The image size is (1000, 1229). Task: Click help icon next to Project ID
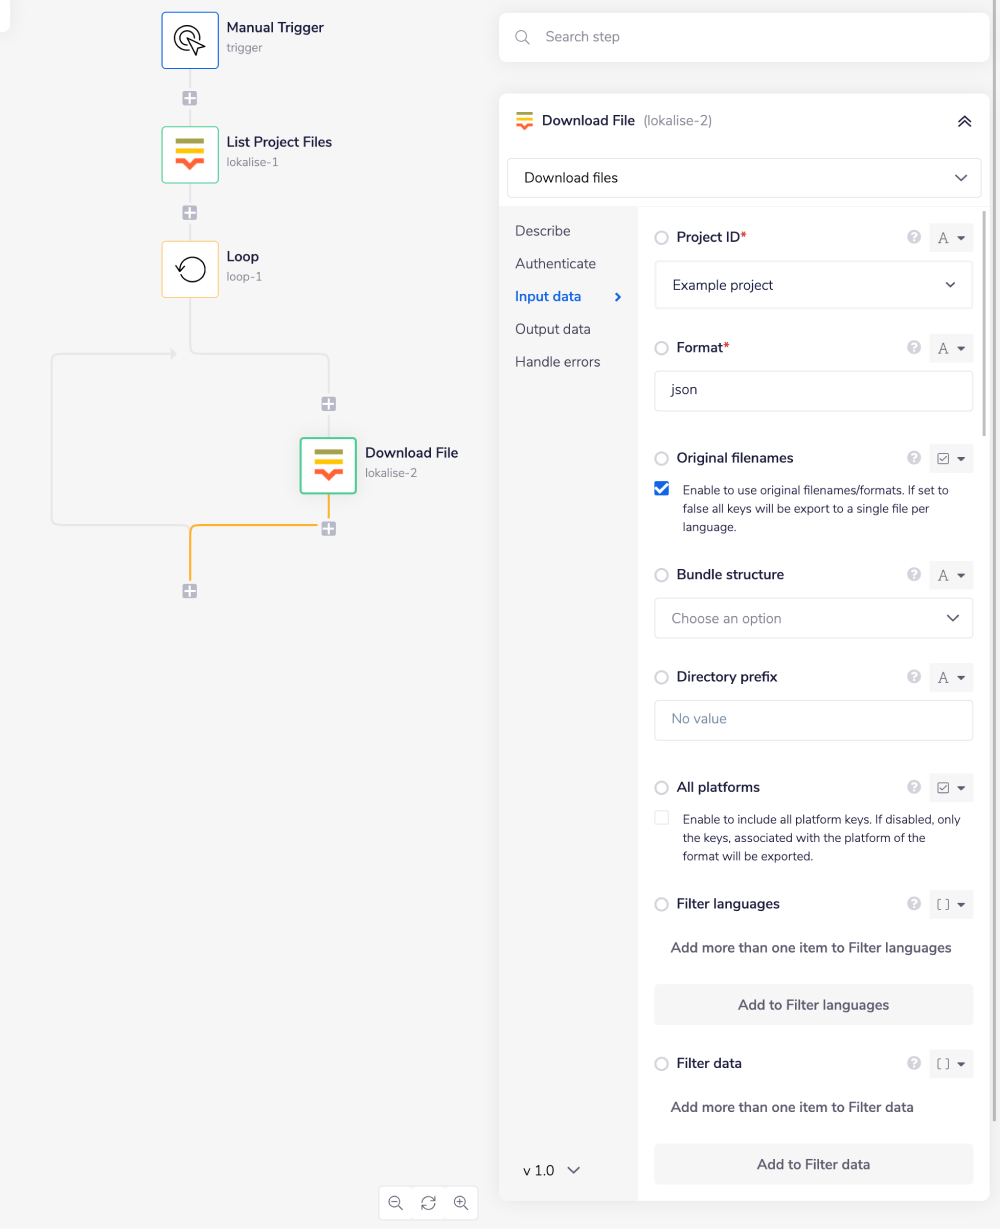[x=913, y=237]
